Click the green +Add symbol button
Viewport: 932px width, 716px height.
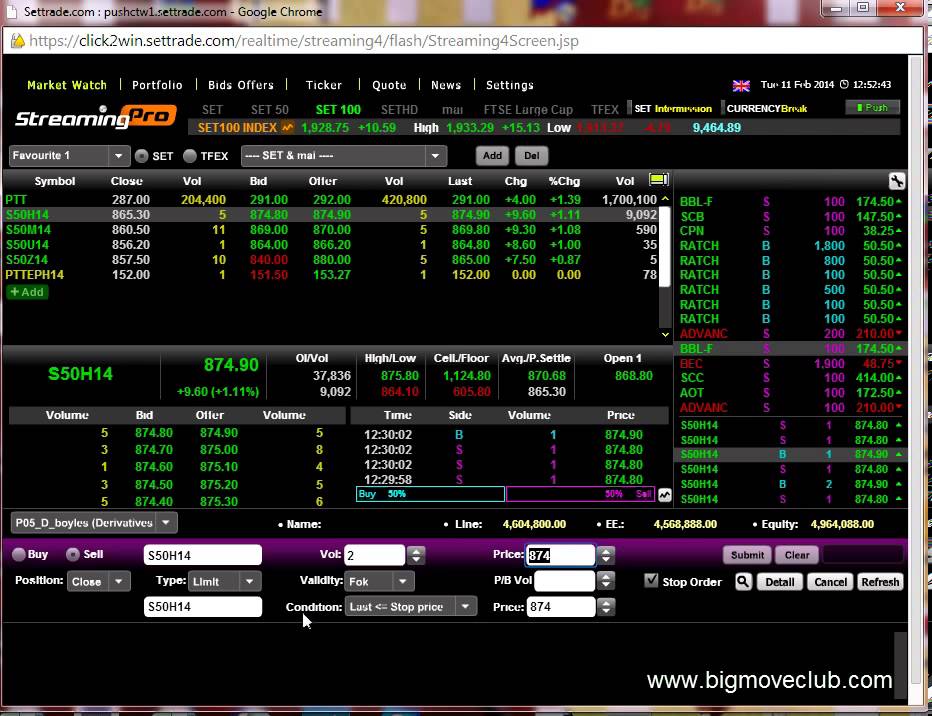point(27,292)
